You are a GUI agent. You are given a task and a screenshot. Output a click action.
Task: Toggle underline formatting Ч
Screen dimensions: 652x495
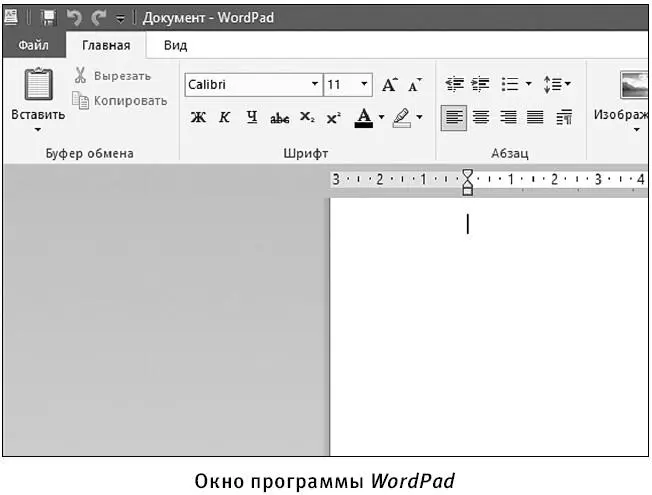coord(252,117)
